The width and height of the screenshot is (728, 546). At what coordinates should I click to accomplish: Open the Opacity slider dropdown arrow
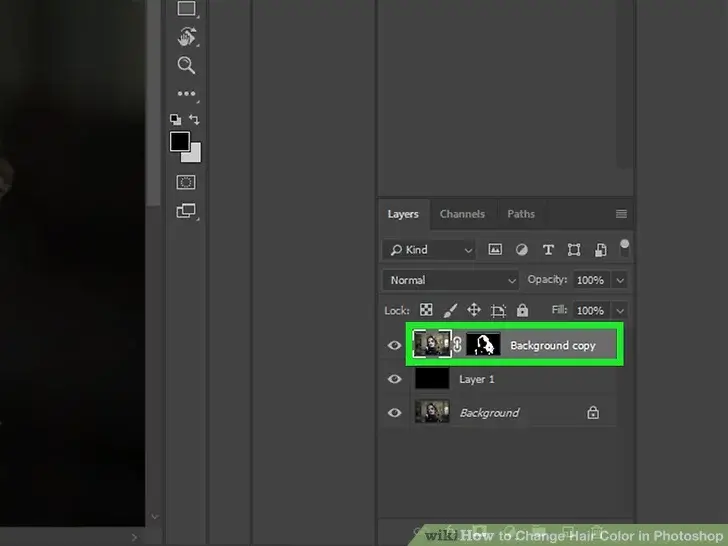coord(621,281)
